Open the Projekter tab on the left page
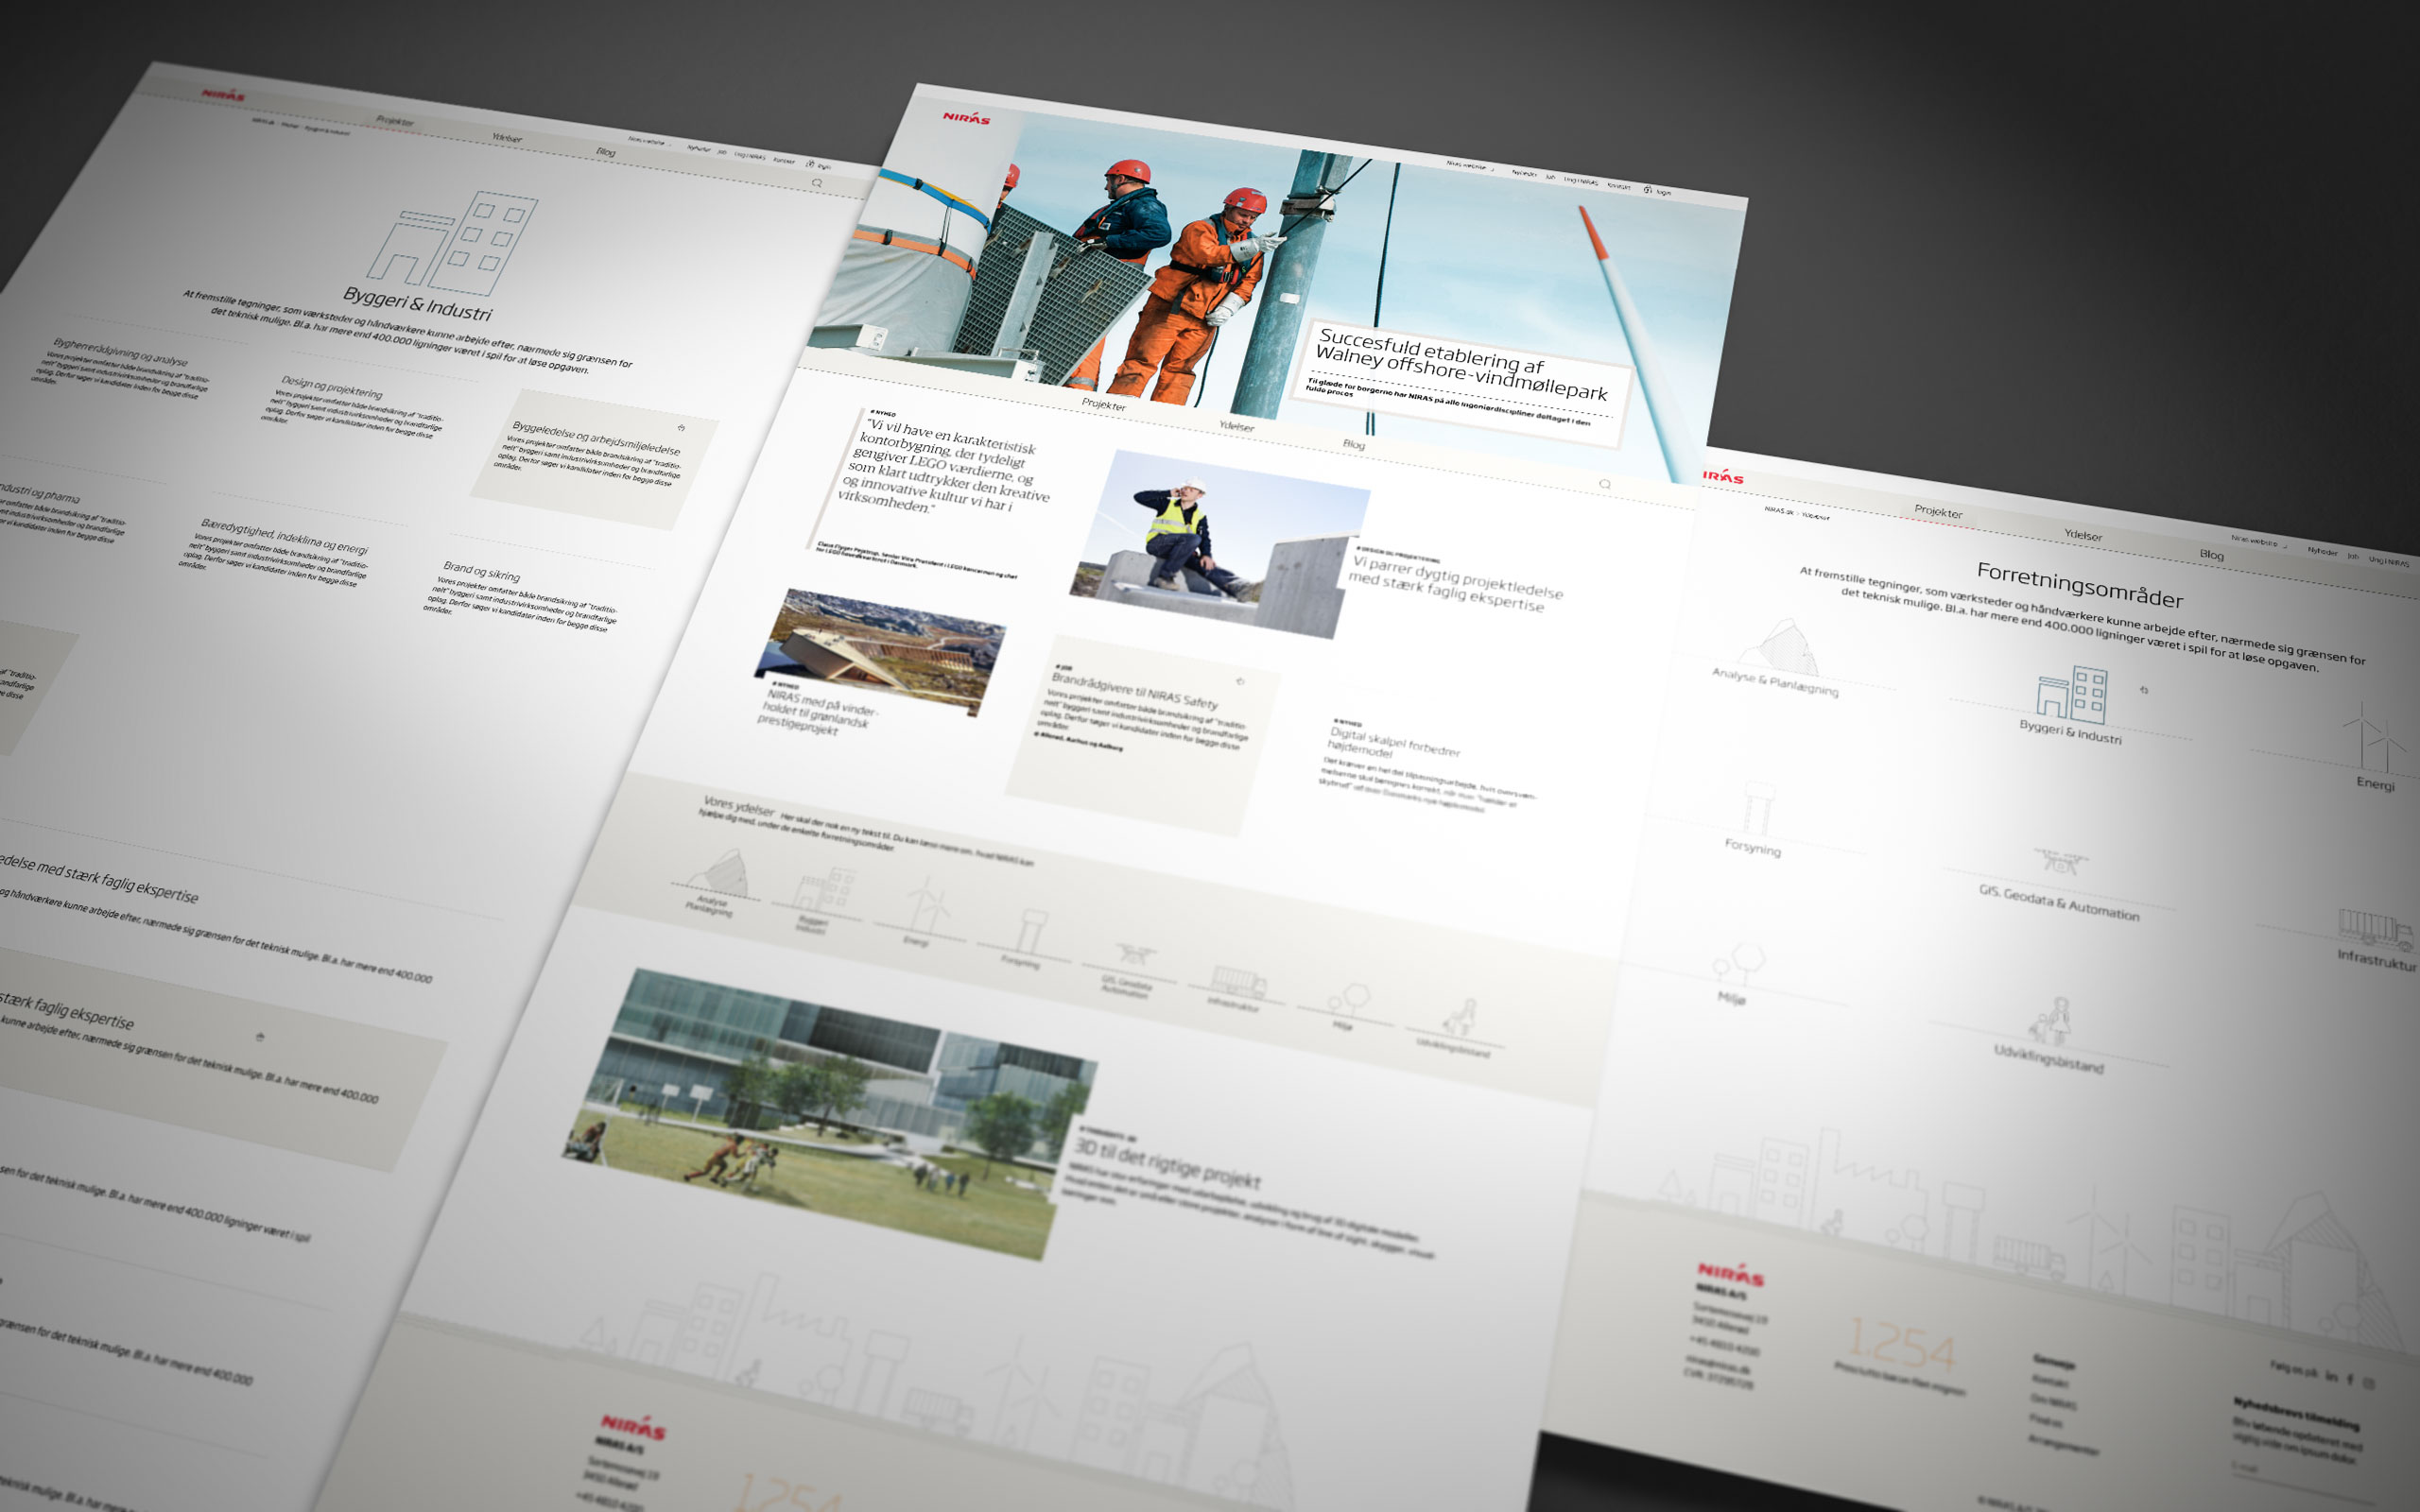 [x=394, y=121]
